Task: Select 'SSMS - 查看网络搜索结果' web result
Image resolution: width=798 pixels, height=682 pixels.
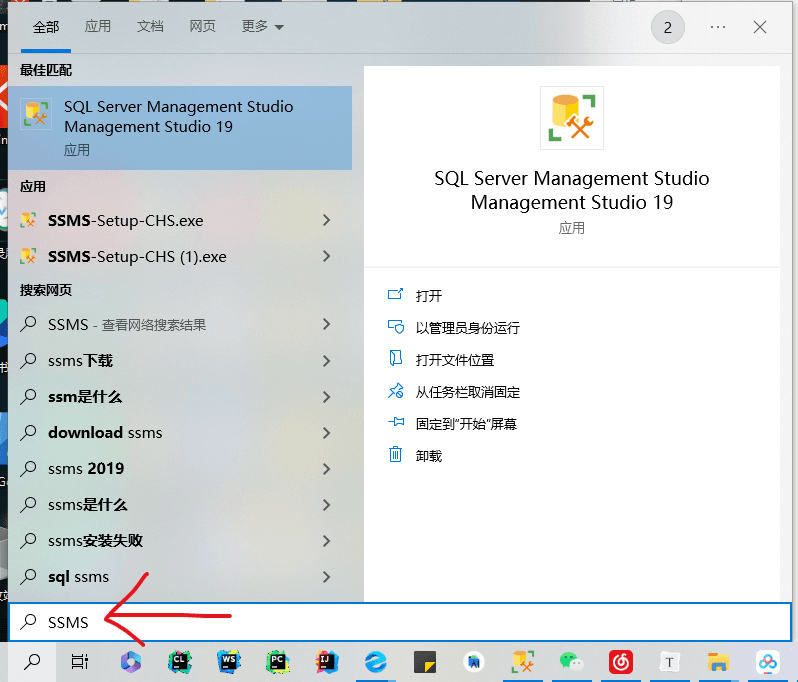Action: pos(180,324)
